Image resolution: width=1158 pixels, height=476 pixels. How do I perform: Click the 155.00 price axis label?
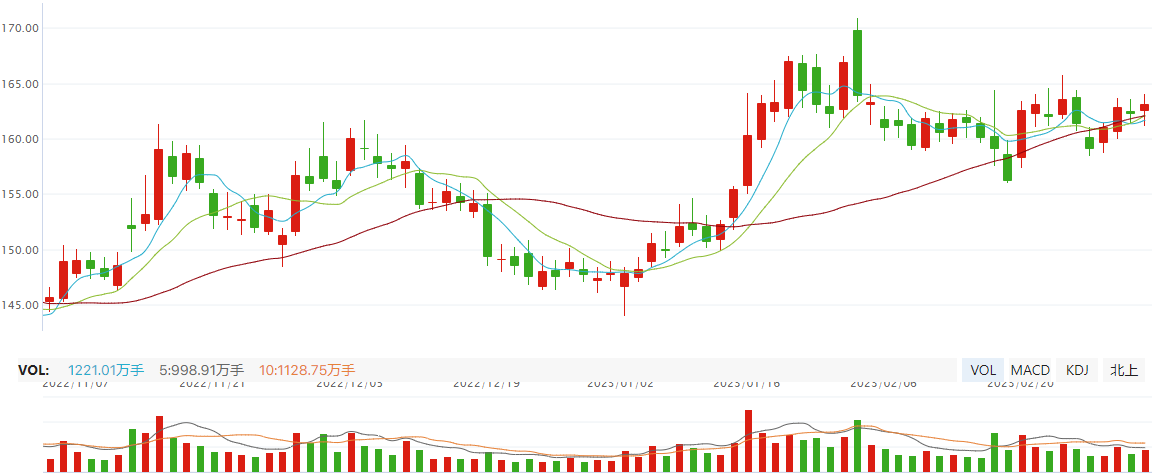[x=20, y=194]
